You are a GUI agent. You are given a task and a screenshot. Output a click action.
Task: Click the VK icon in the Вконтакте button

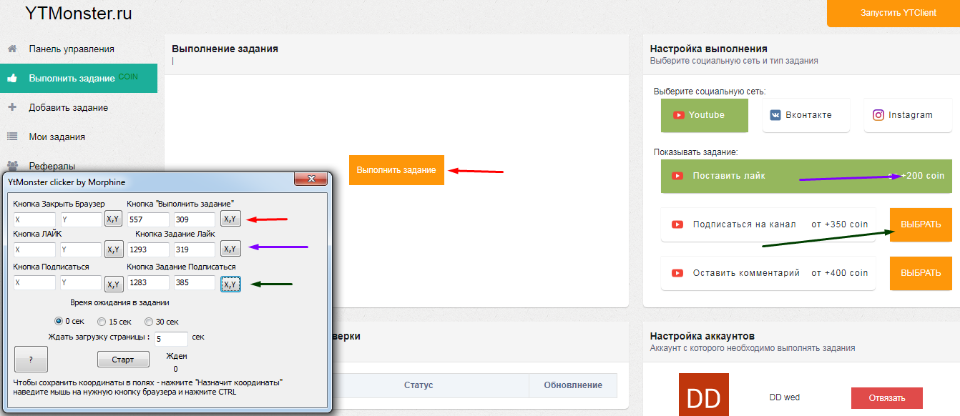pos(775,115)
